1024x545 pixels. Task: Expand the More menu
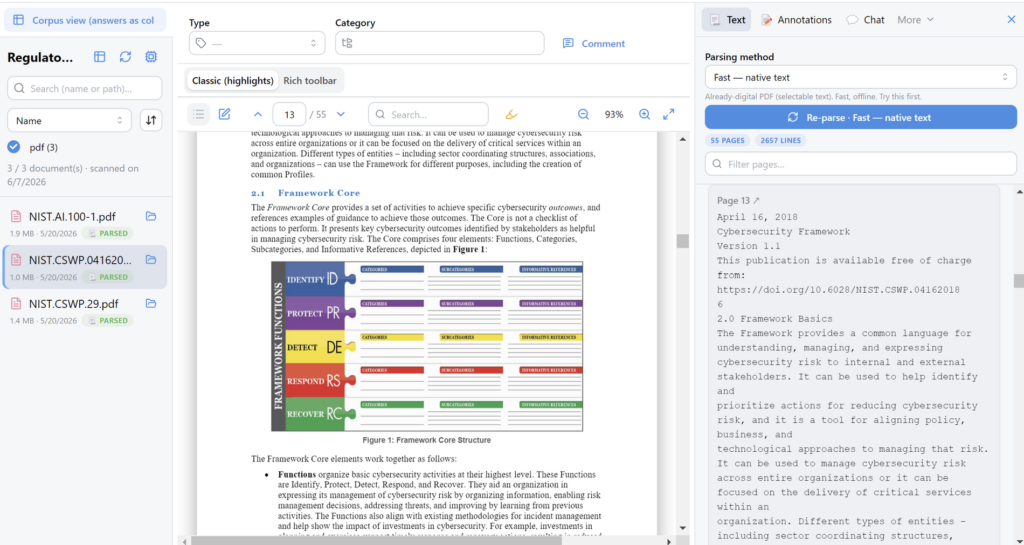pos(915,20)
